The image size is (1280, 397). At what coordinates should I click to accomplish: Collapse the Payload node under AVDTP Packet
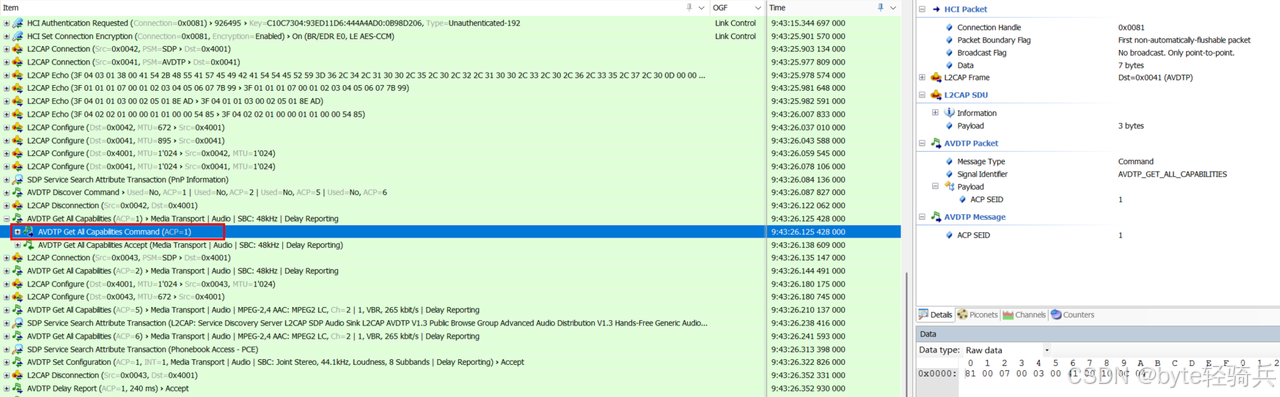pyautogui.click(x=935, y=186)
